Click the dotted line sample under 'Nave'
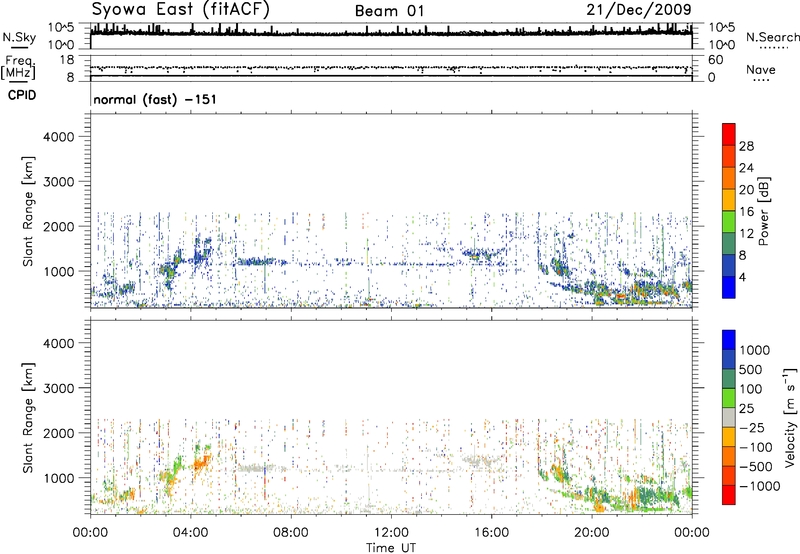Viewport: 800px width, 554px height. point(761,80)
